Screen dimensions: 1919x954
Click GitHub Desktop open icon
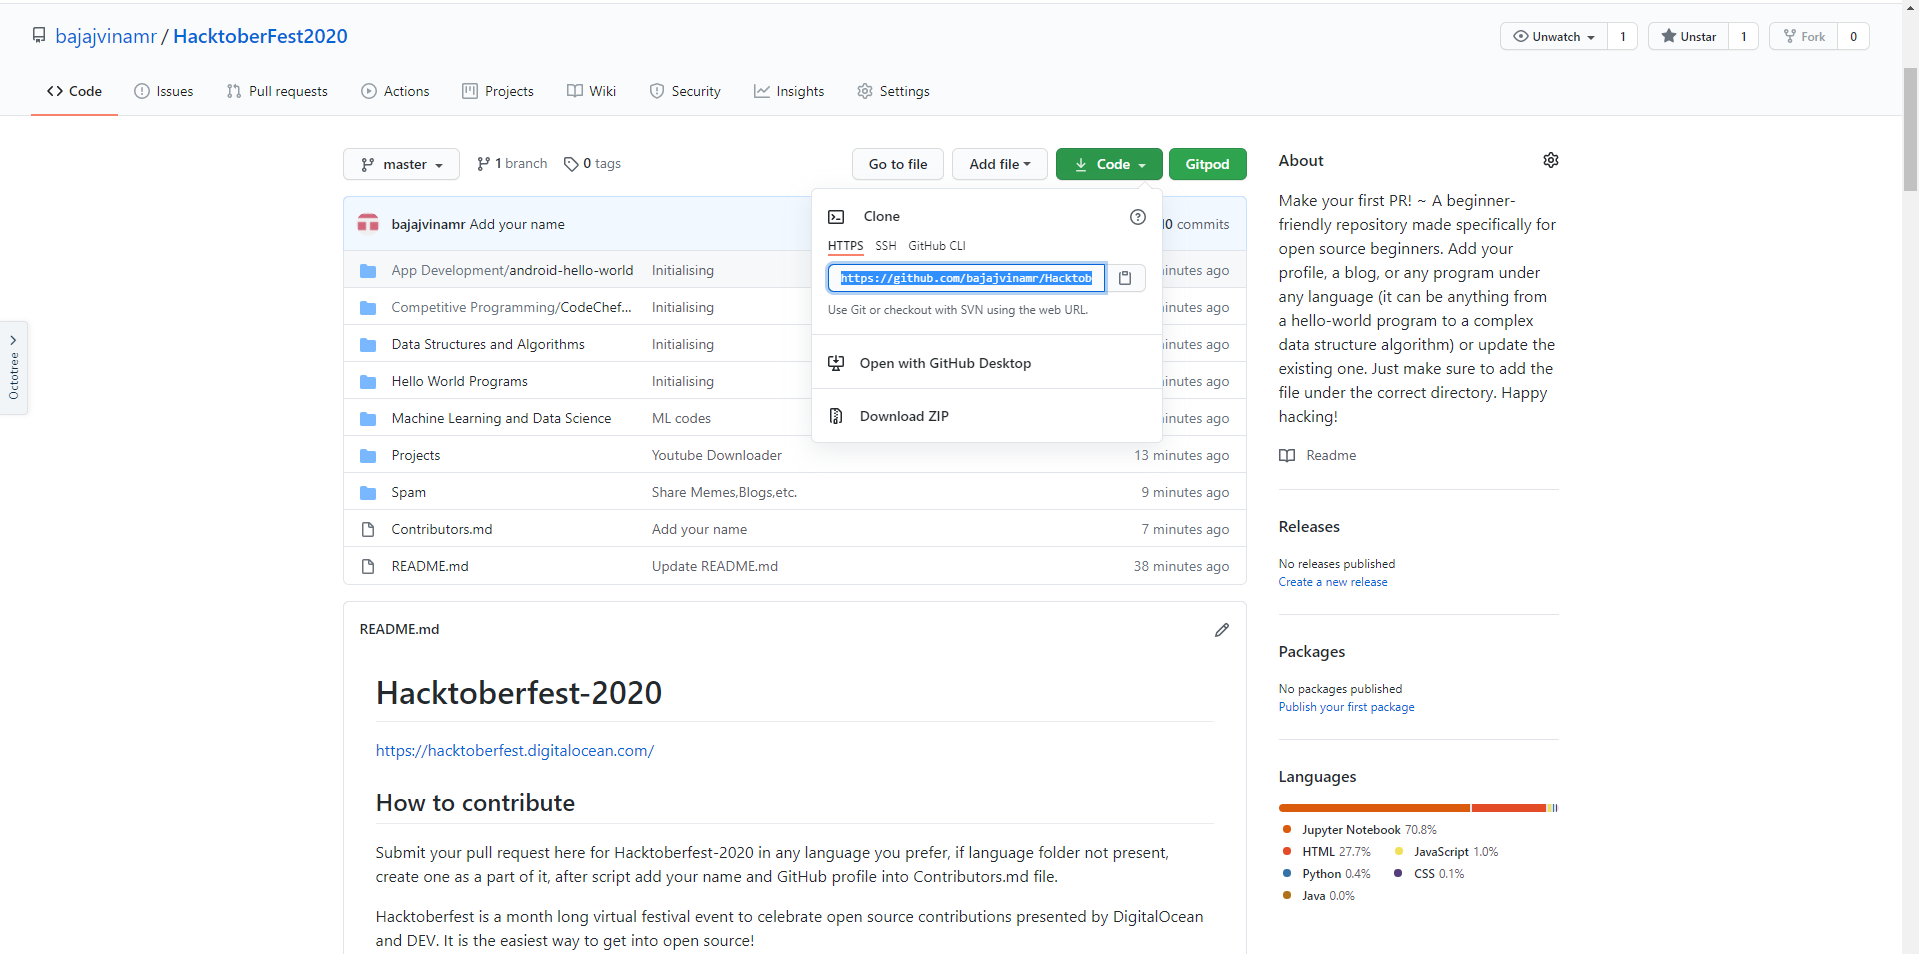836,363
